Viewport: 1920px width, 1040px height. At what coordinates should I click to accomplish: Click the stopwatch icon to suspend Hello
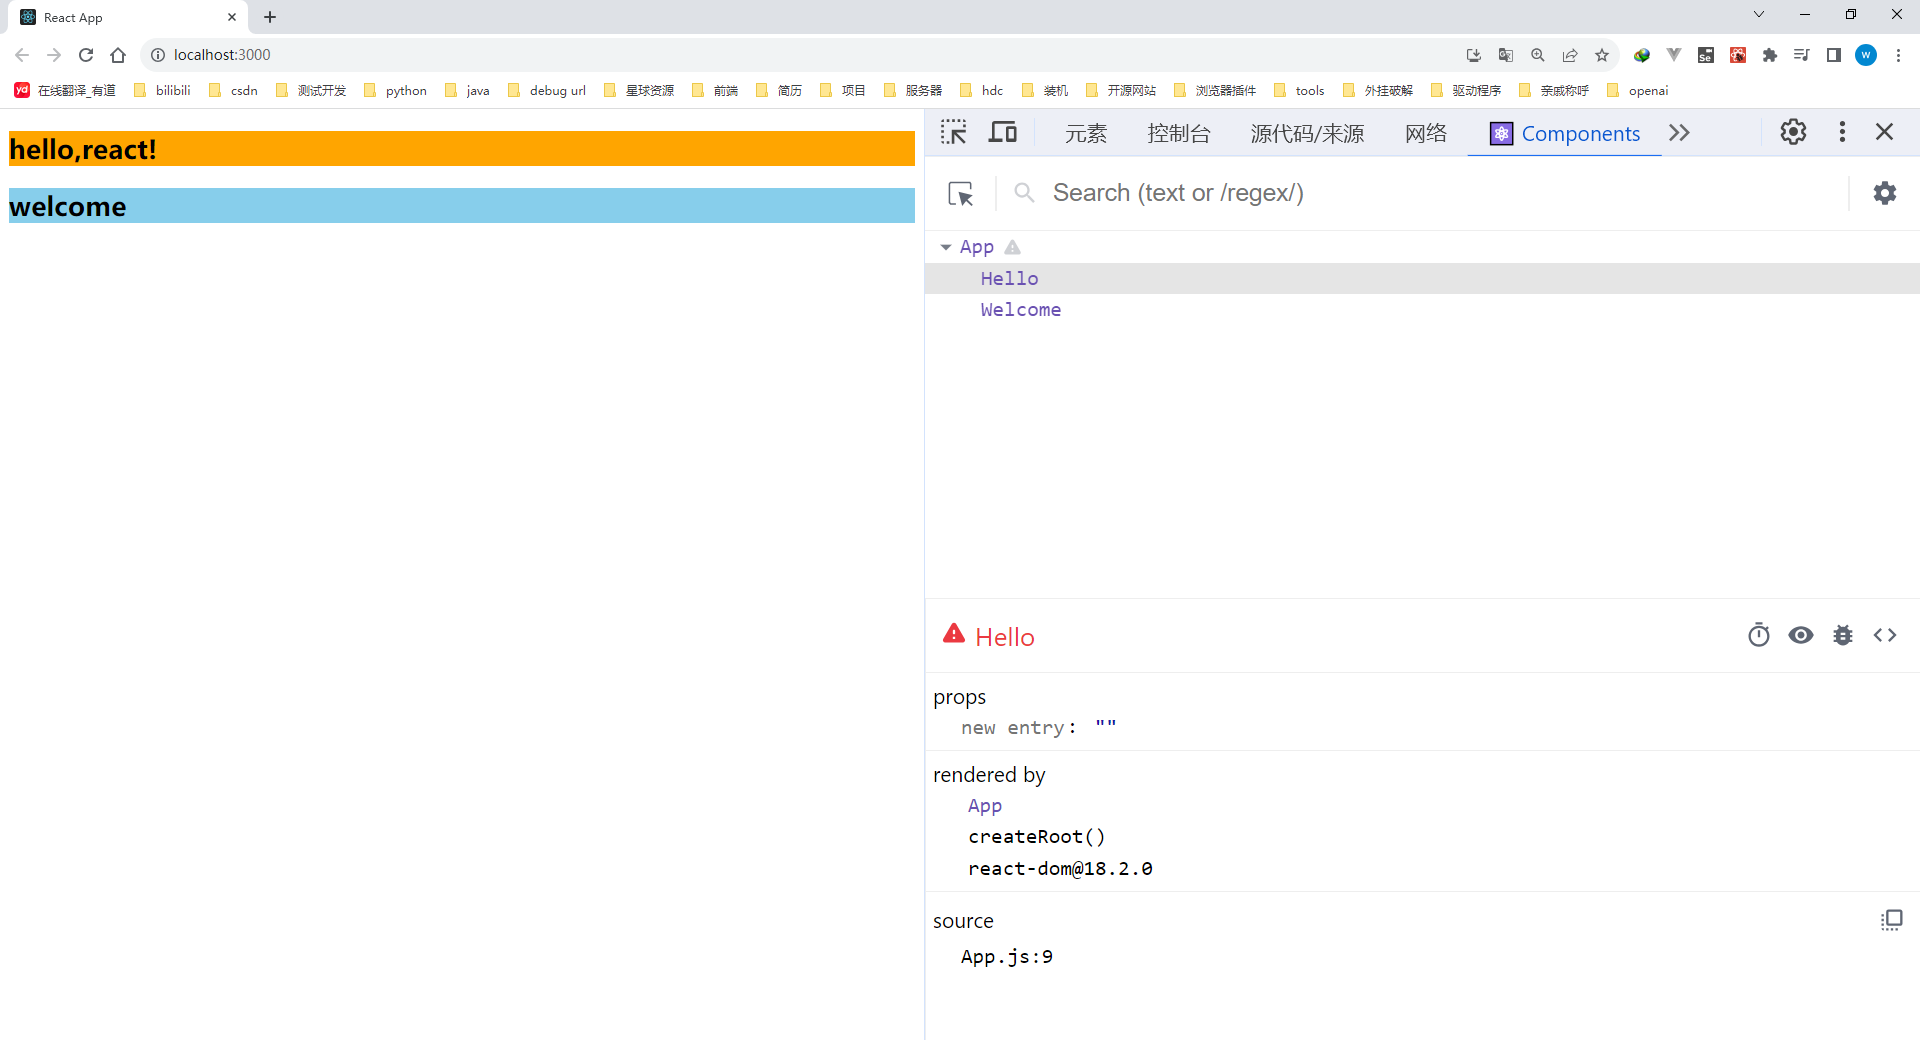click(1759, 635)
